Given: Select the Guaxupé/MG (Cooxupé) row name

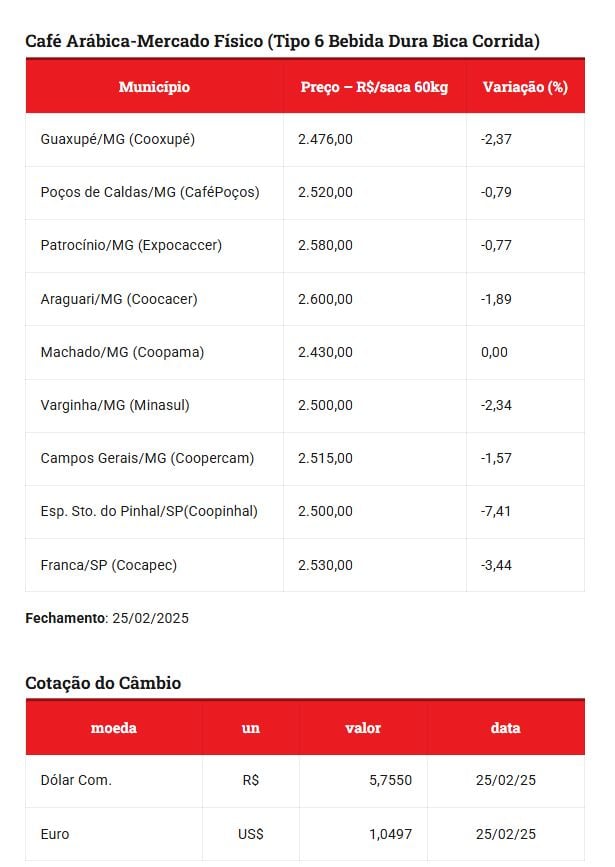Looking at the screenshot, I should 118,139.
